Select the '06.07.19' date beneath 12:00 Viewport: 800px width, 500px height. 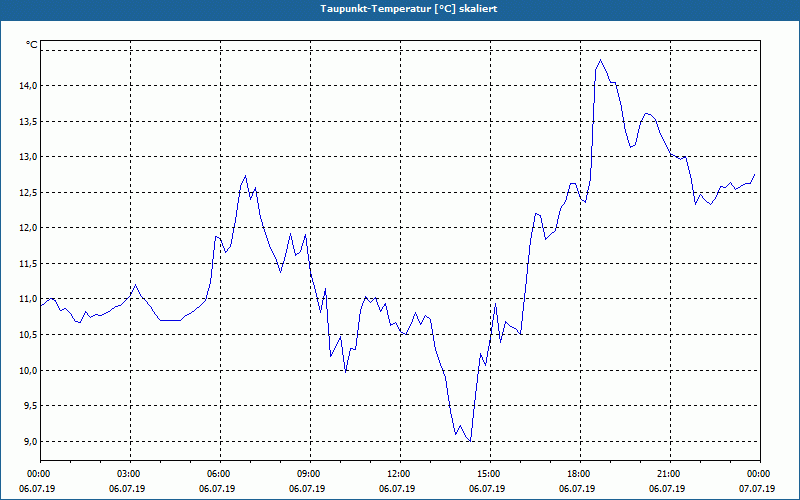coord(397,489)
